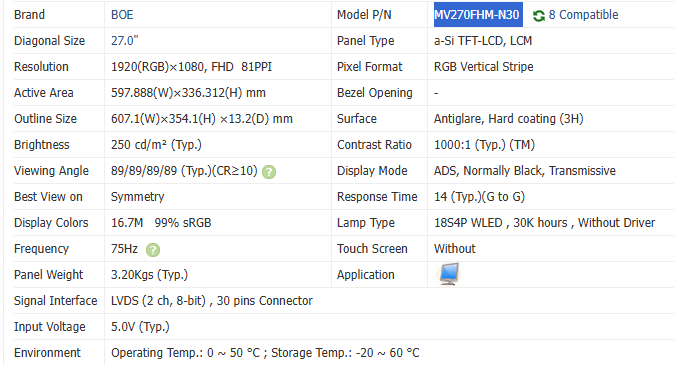This screenshot has width=674, height=365.
Task: Select the highlighted MV270FHM-N30 model number
Action: pos(478,15)
